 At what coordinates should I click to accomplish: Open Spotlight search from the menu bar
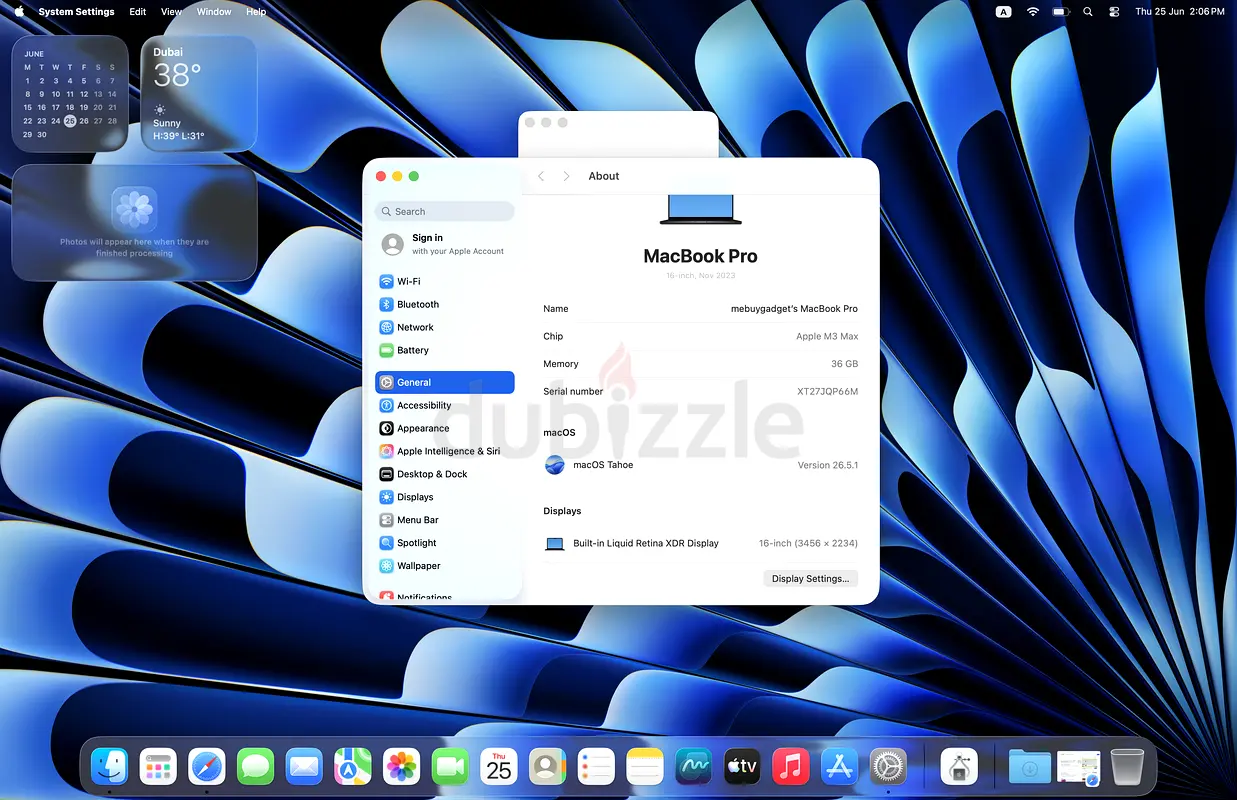click(1088, 12)
